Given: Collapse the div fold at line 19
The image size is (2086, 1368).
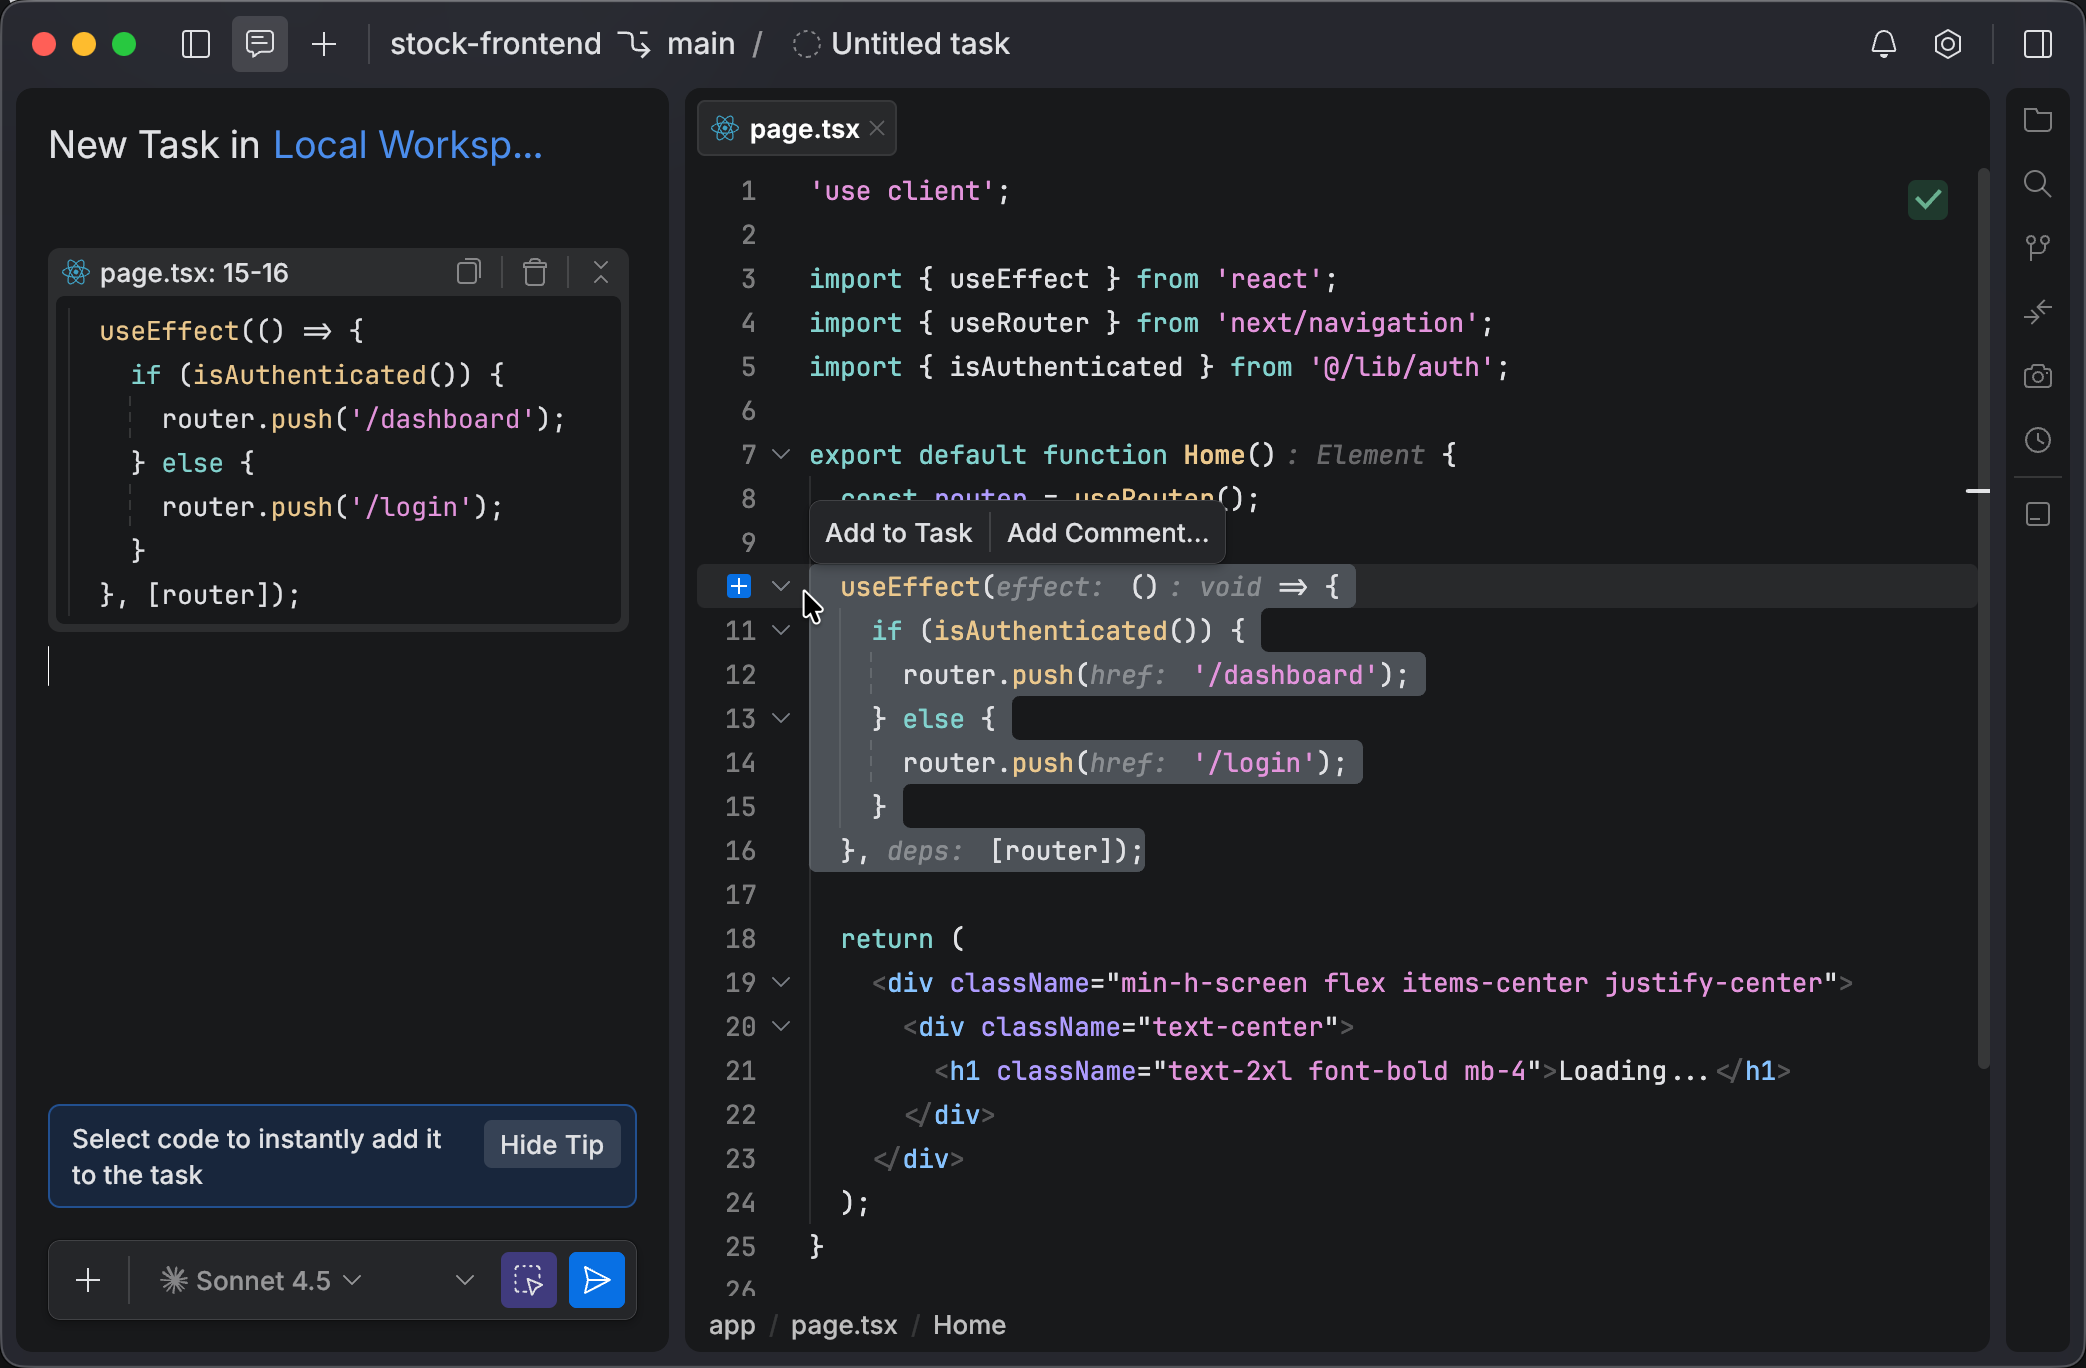Looking at the screenshot, I should click(781, 982).
